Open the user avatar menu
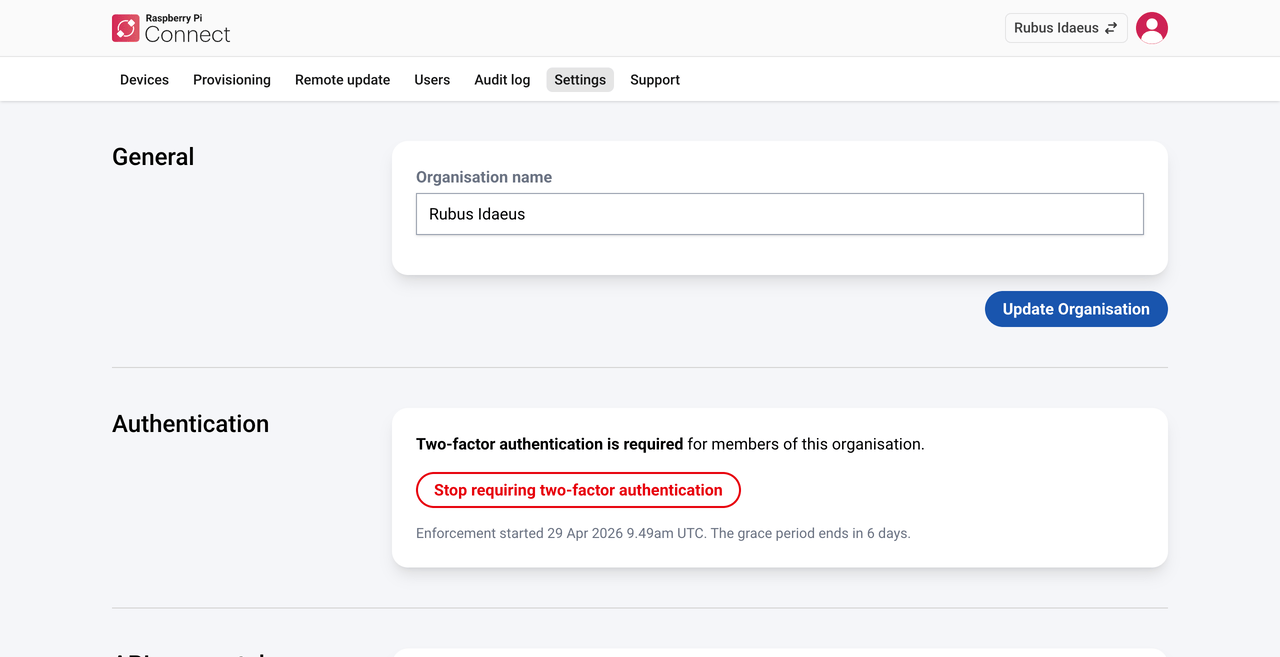This screenshot has width=1280, height=657. tap(1152, 28)
